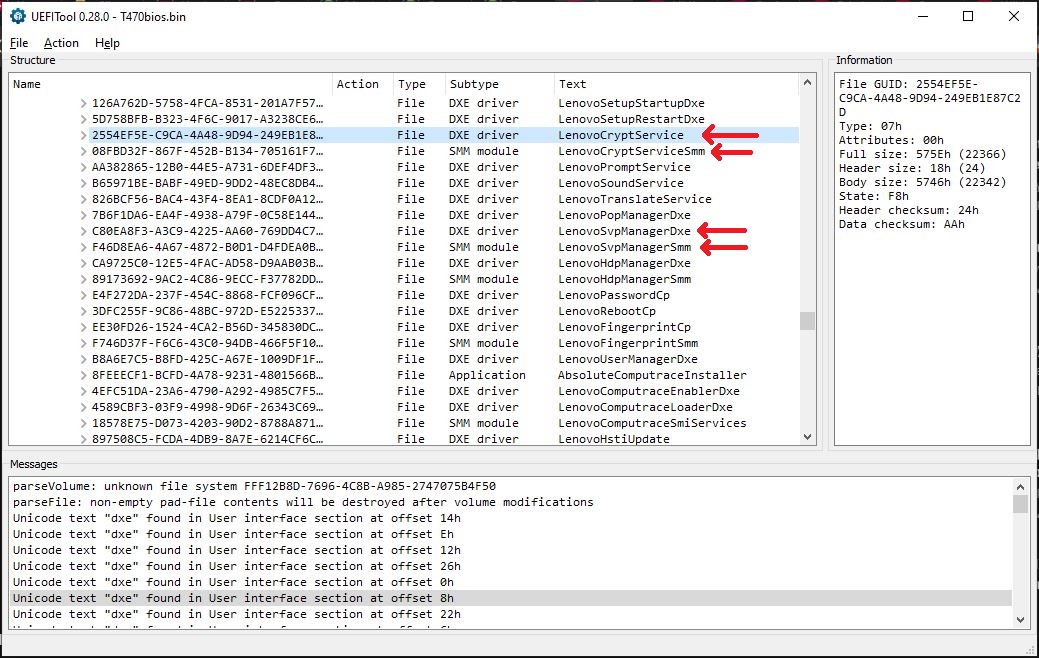The image size is (1039, 658).
Task: Click the Text column header
Action: click(676, 84)
